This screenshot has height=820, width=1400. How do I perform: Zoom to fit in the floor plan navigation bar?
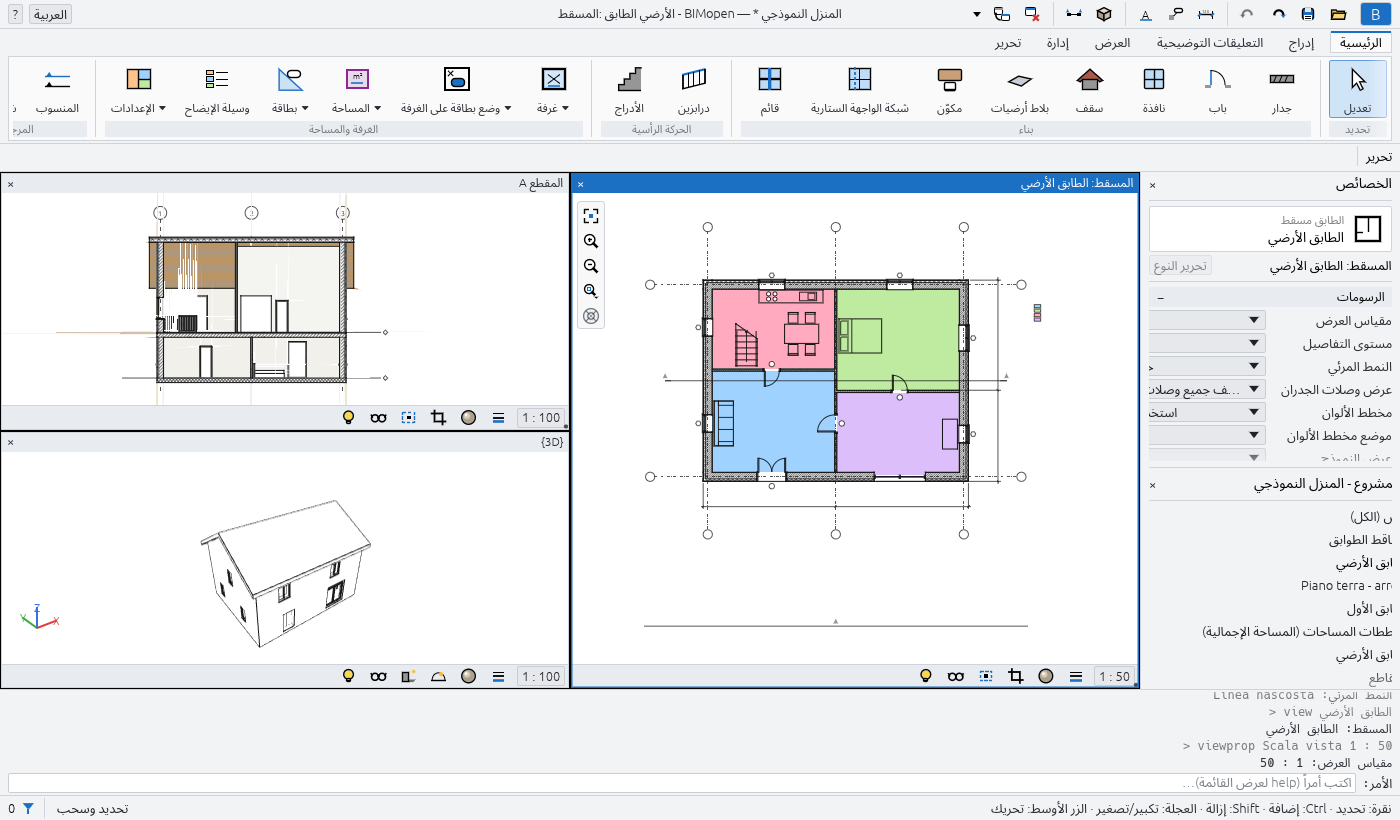(x=591, y=216)
